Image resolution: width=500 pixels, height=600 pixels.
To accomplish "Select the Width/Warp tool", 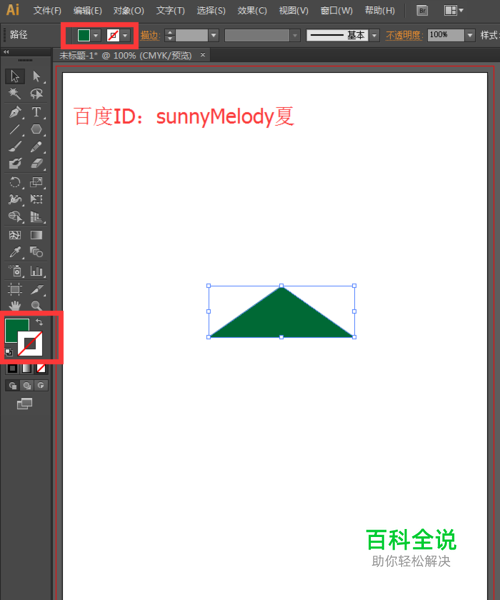I will click(x=15, y=199).
